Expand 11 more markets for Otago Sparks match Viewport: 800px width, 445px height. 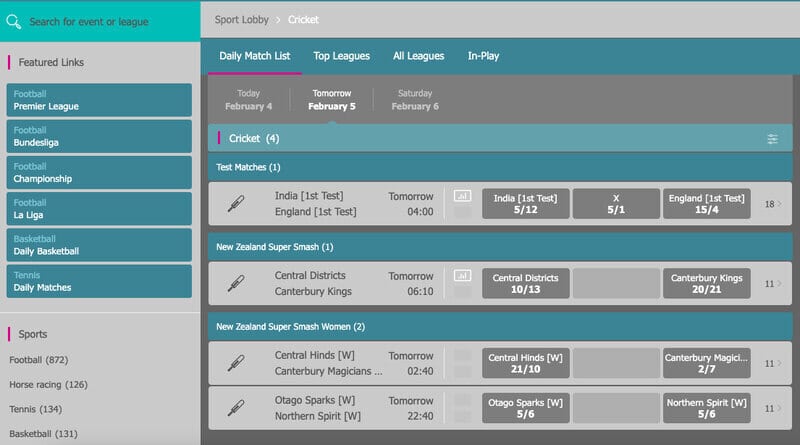click(x=772, y=408)
